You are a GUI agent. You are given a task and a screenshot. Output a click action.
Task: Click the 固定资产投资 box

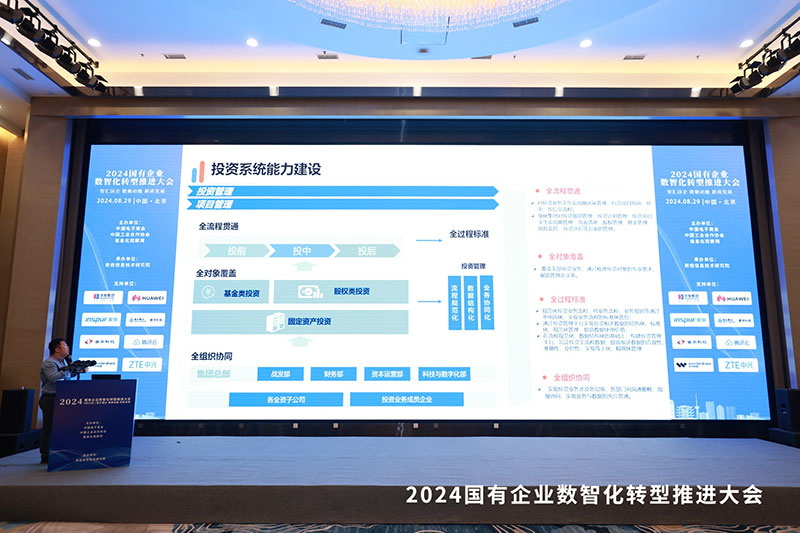(300, 322)
